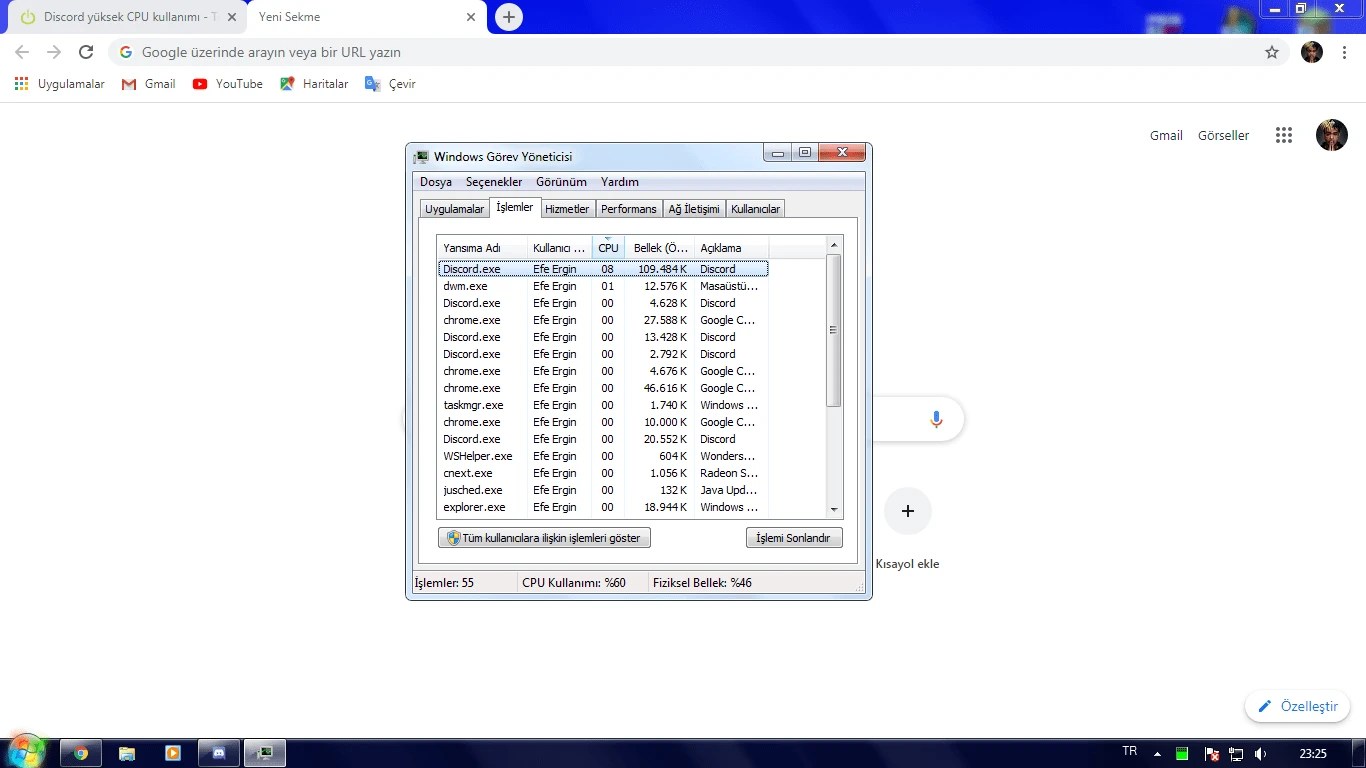Image resolution: width=1366 pixels, height=768 pixels.
Task: Open a new Chrome tab with the plus button
Action: click(x=509, y=17)
